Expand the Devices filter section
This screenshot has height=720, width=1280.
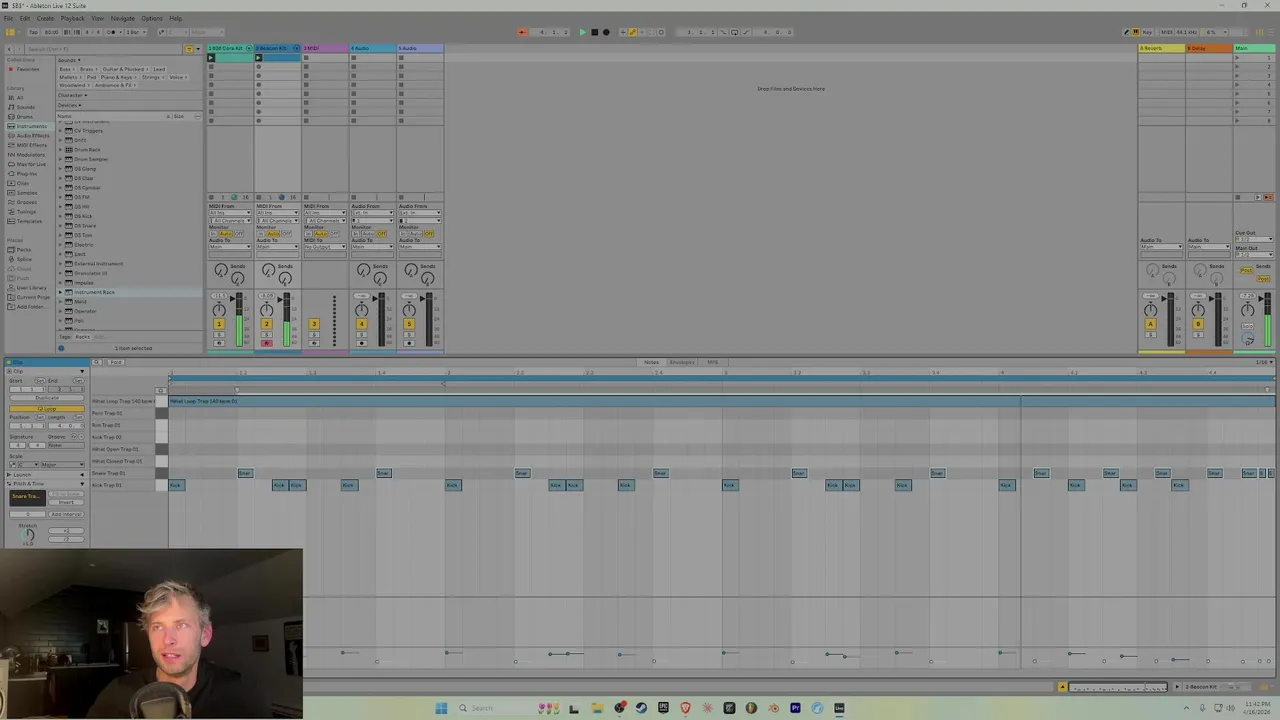pyautogui.click(x=68, y=105)
